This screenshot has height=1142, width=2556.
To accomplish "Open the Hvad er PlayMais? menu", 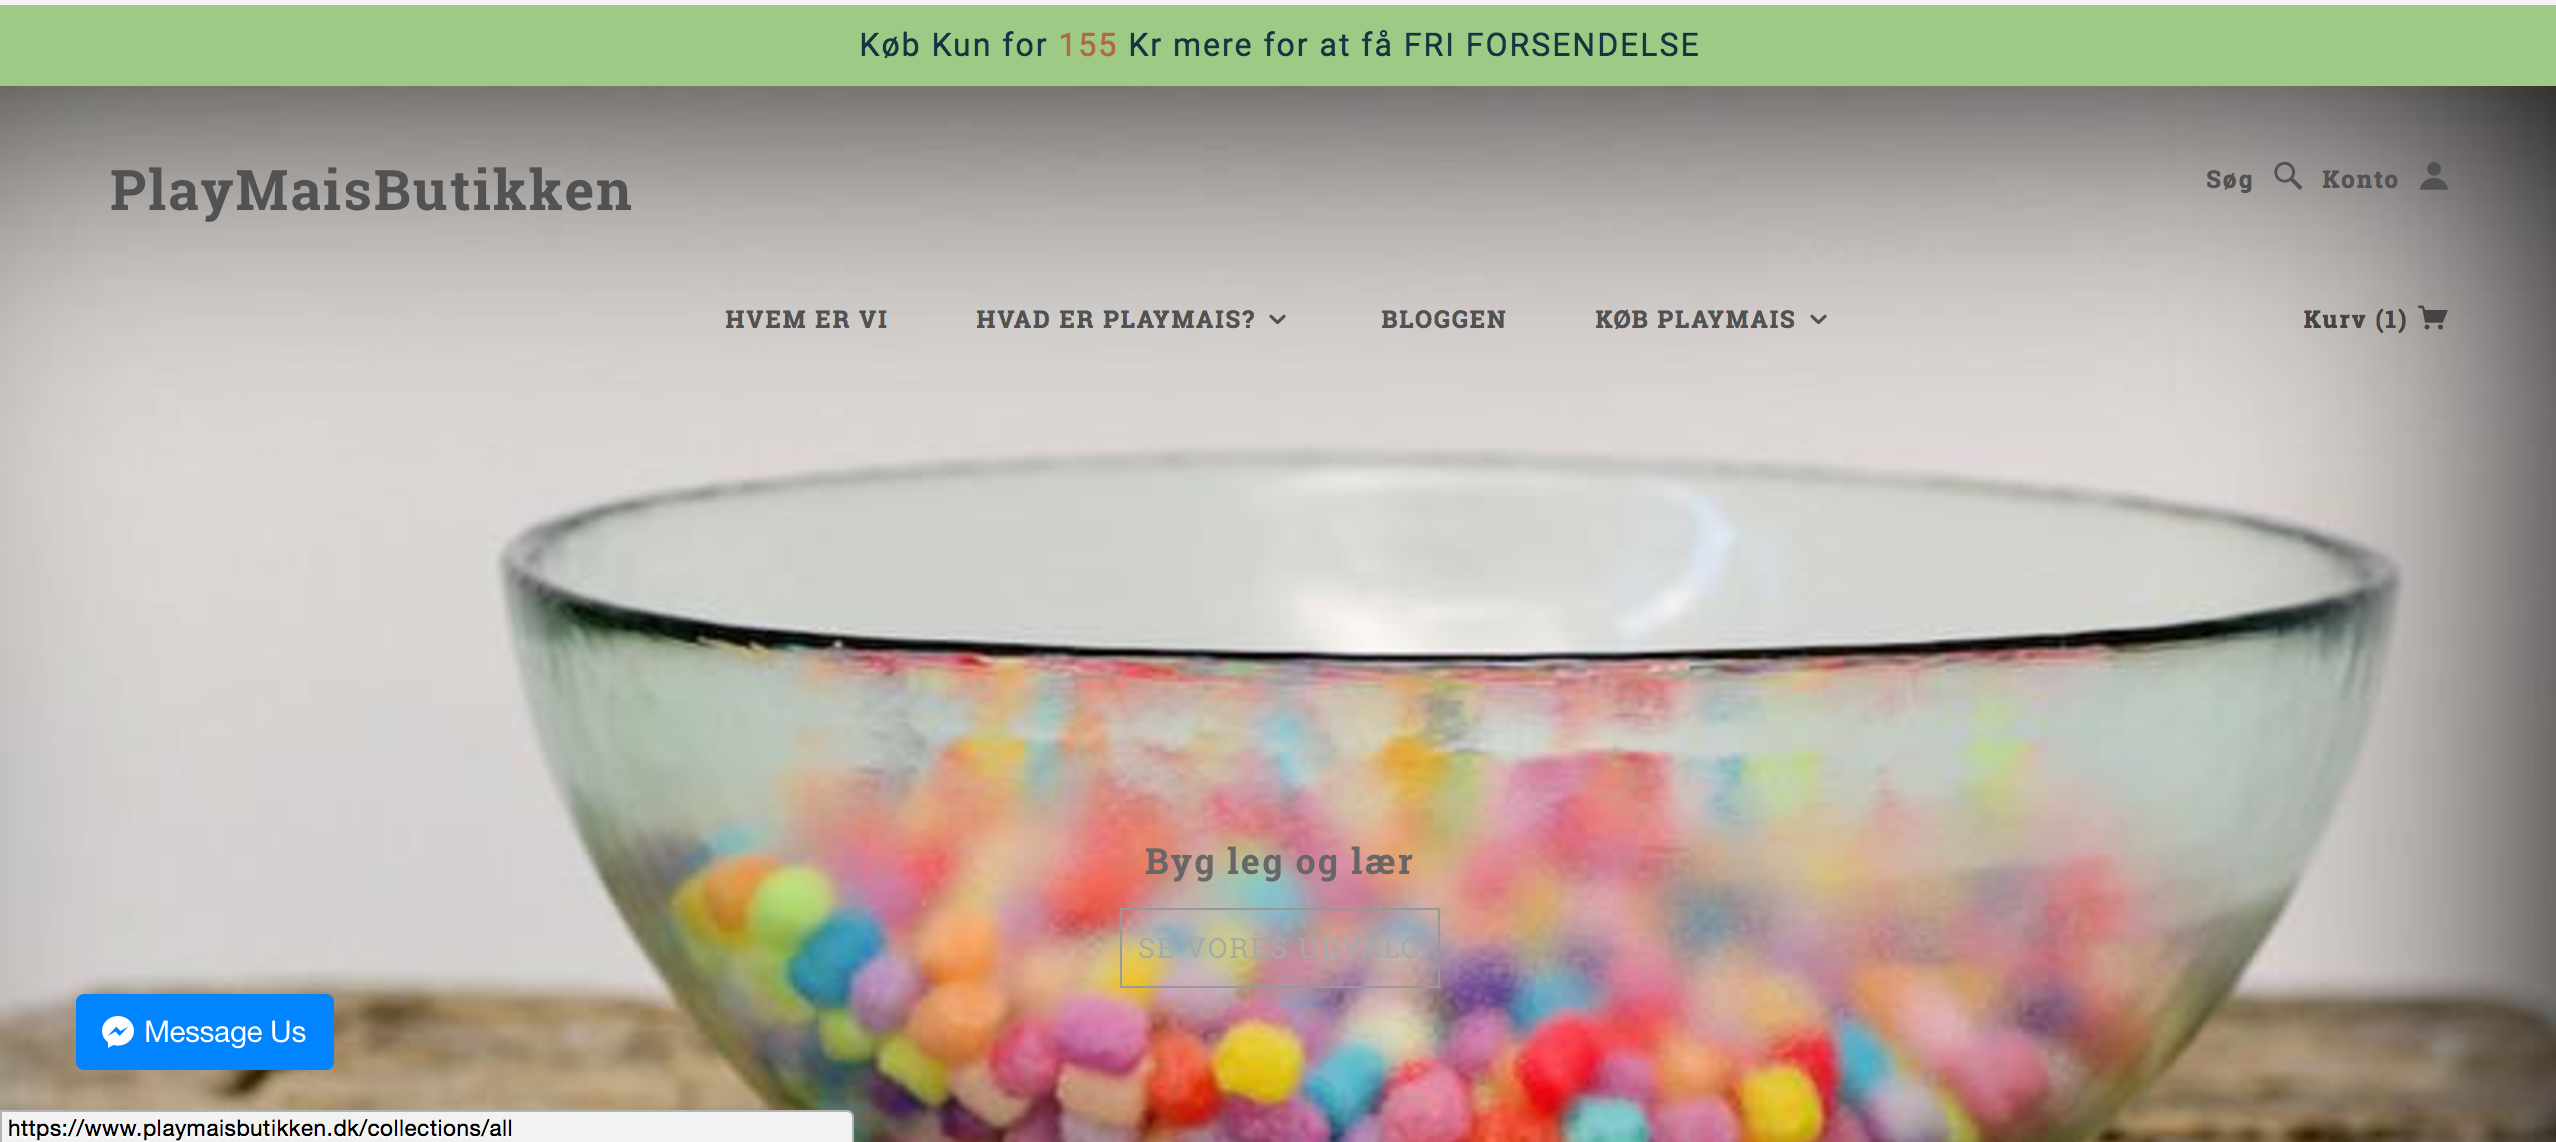I will 1115,319.
